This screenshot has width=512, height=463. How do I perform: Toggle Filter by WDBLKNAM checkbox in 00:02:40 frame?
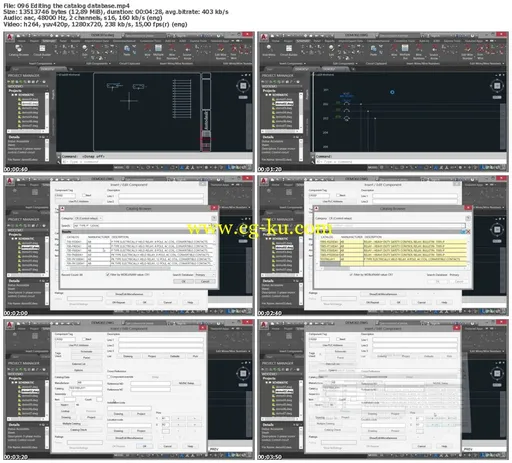351,275
